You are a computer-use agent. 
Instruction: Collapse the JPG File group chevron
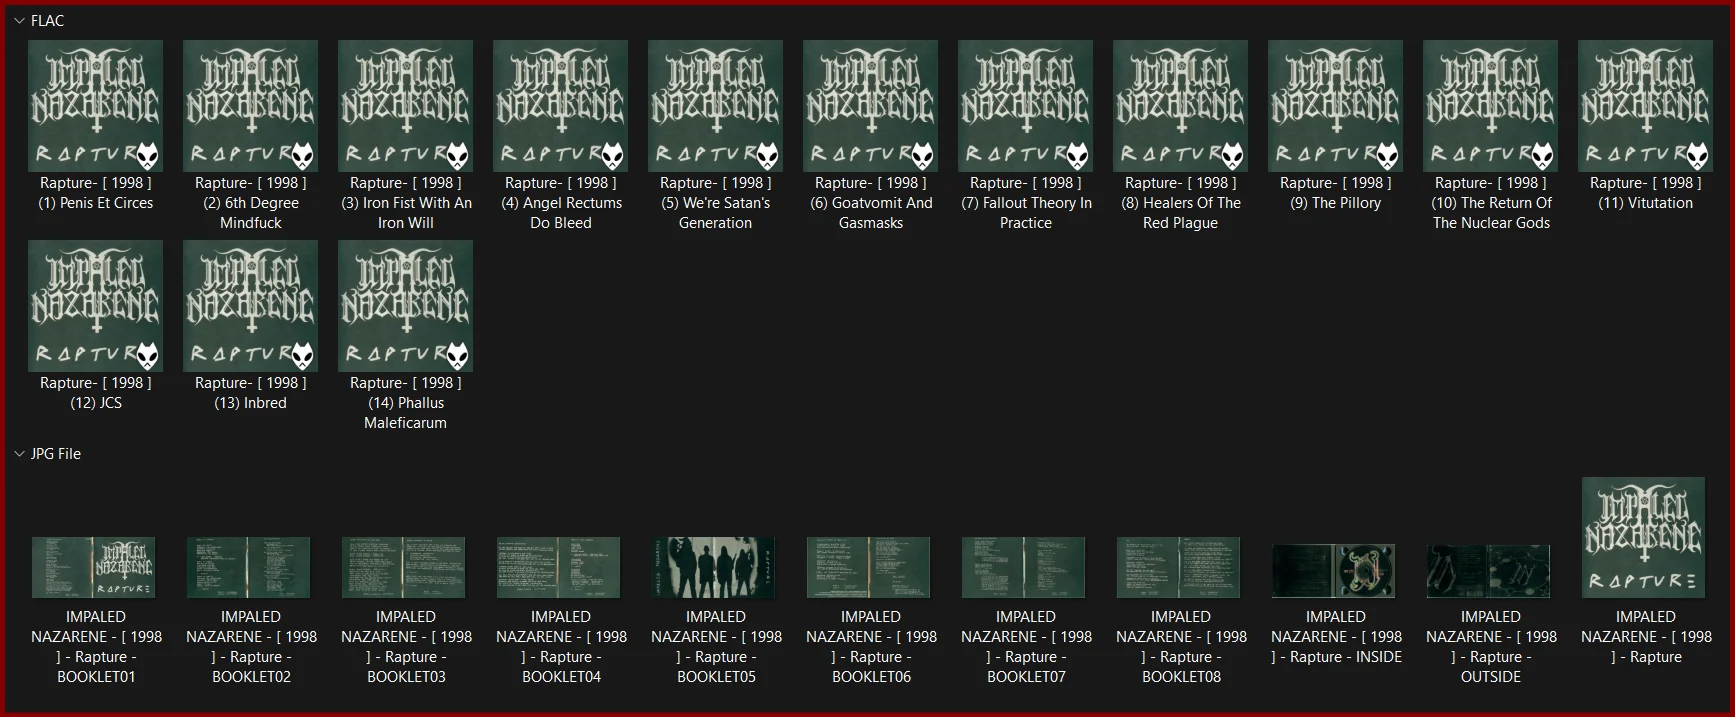[19, 454]
